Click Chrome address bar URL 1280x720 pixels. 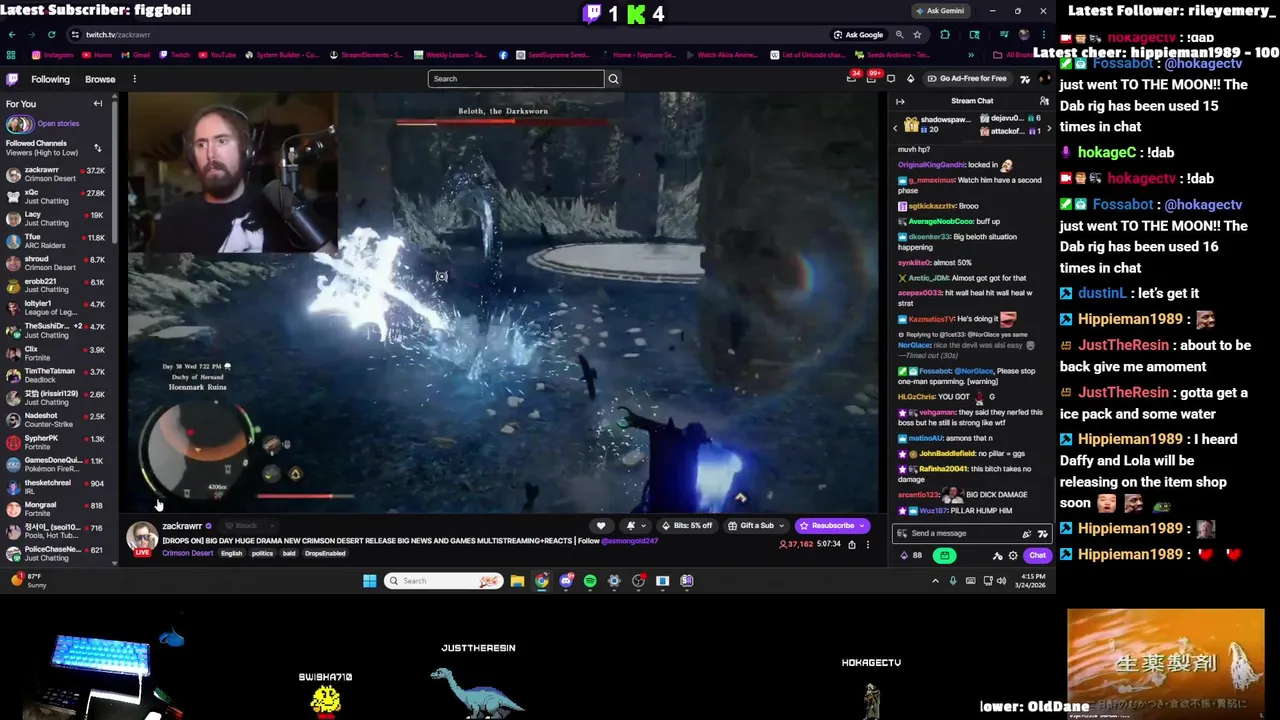(x=118, y=35)
